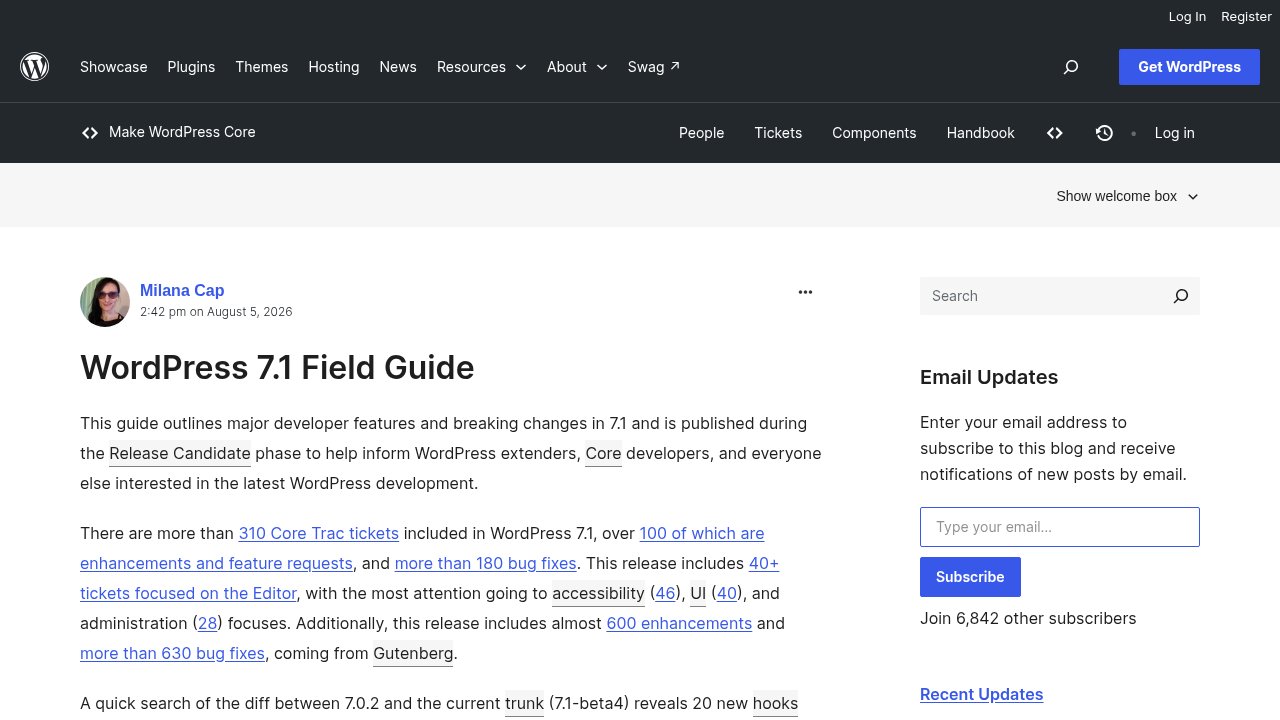Open the 40 UI tickets link
Viewport: 1280px width, 720px height.
(x=727, y=593)
